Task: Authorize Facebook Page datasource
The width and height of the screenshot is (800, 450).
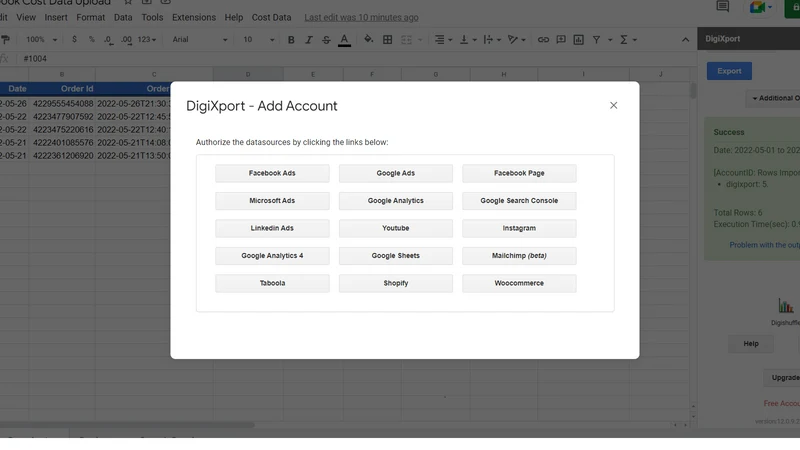Action: click(x=519, y=173)
